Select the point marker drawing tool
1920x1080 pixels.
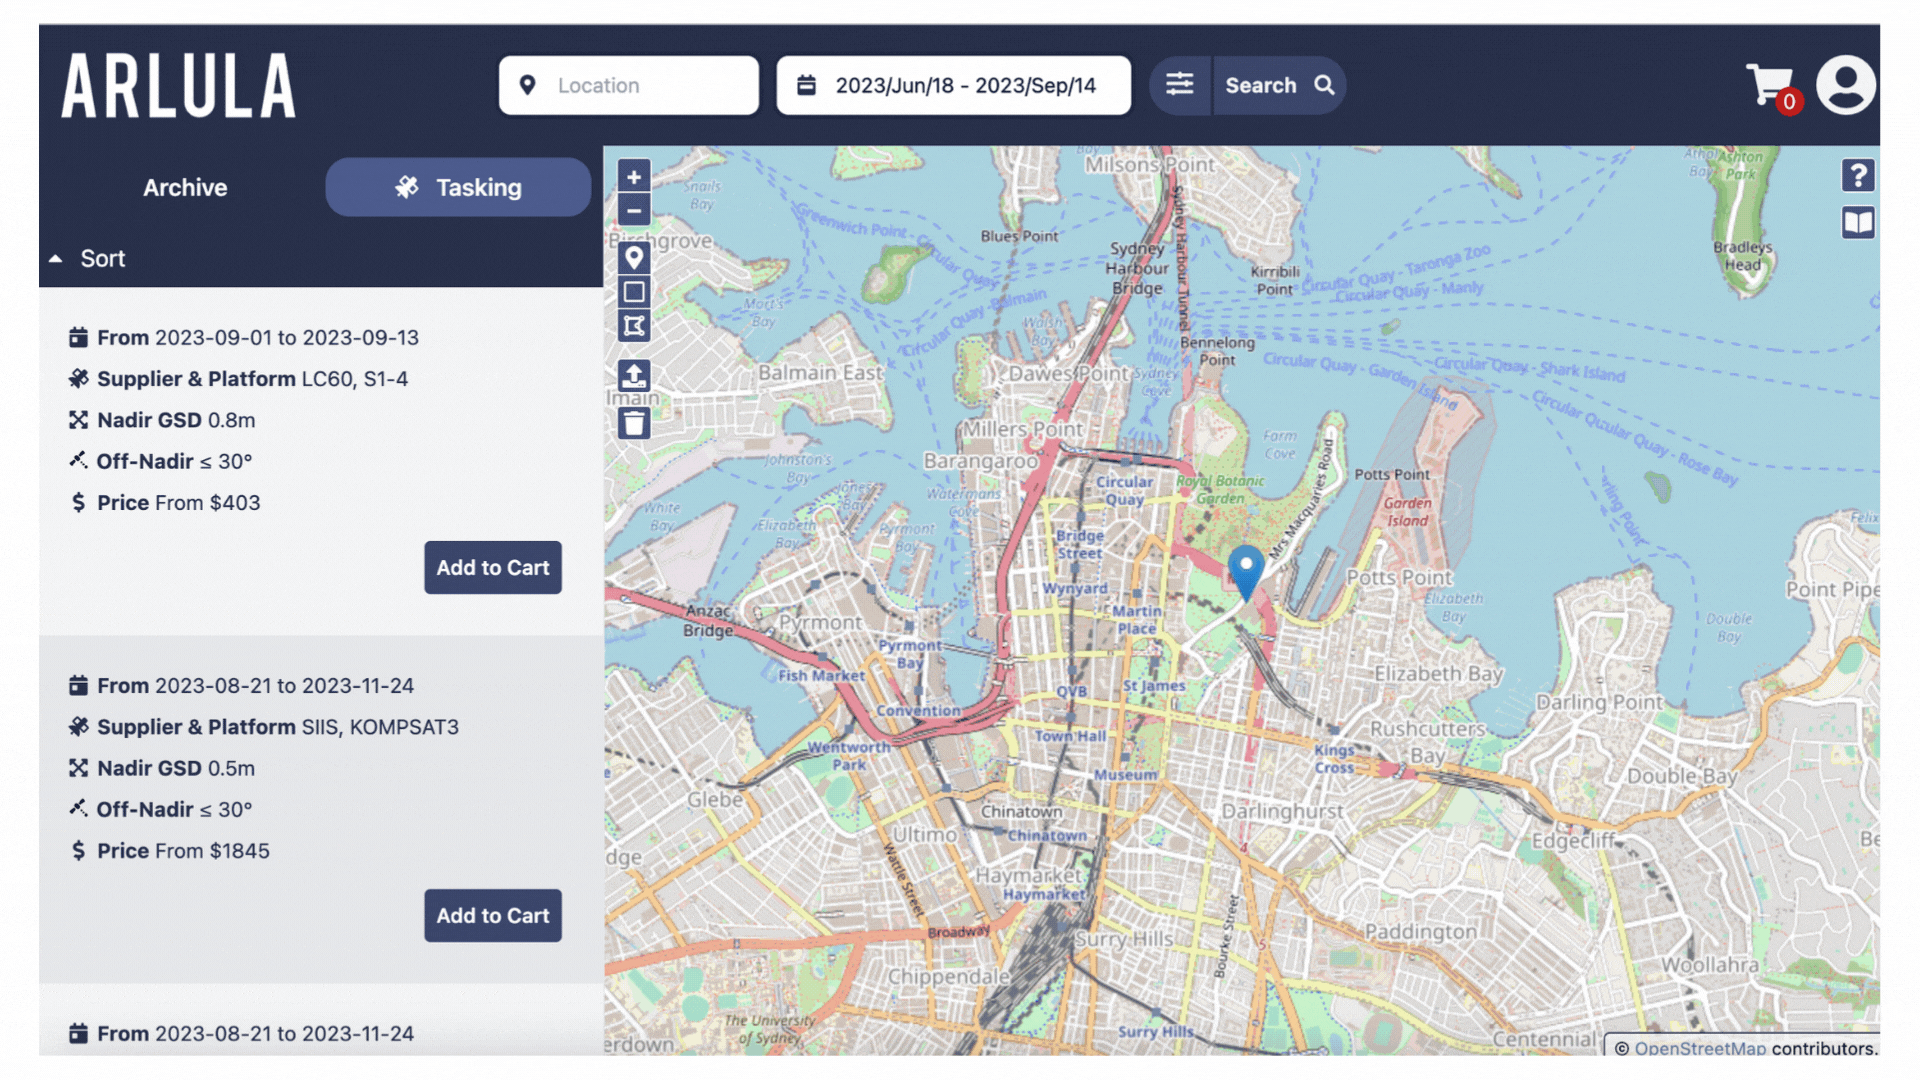point(634,258)
